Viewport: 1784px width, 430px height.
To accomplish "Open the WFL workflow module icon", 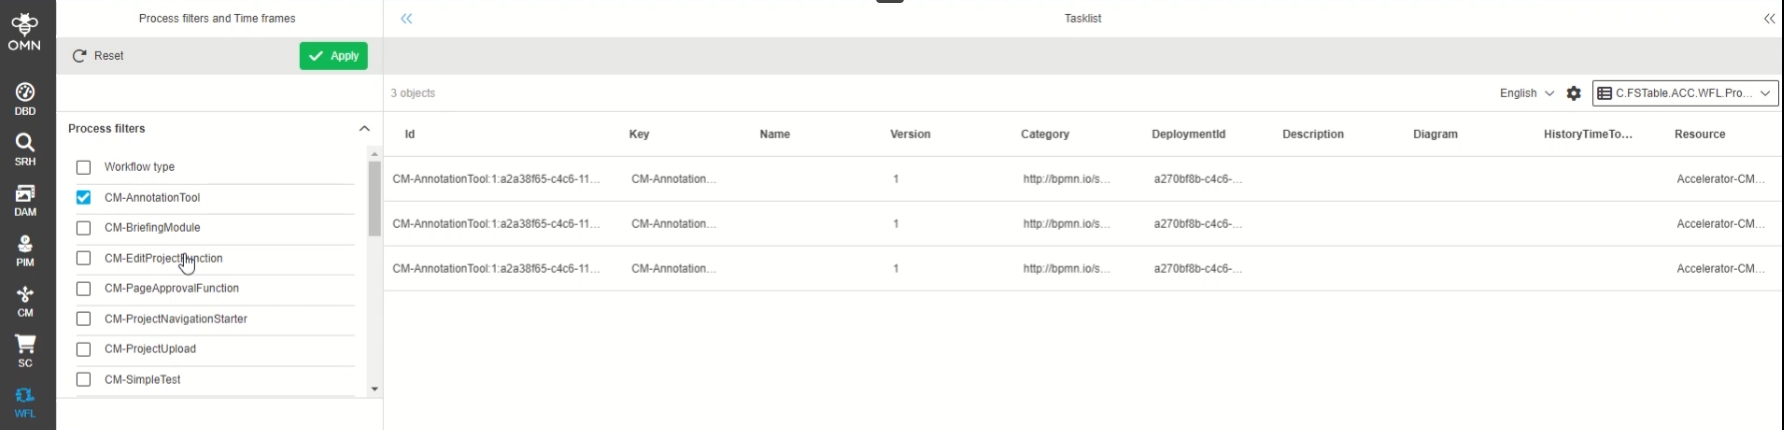I will pyautogui.click(x=25, y=401).
